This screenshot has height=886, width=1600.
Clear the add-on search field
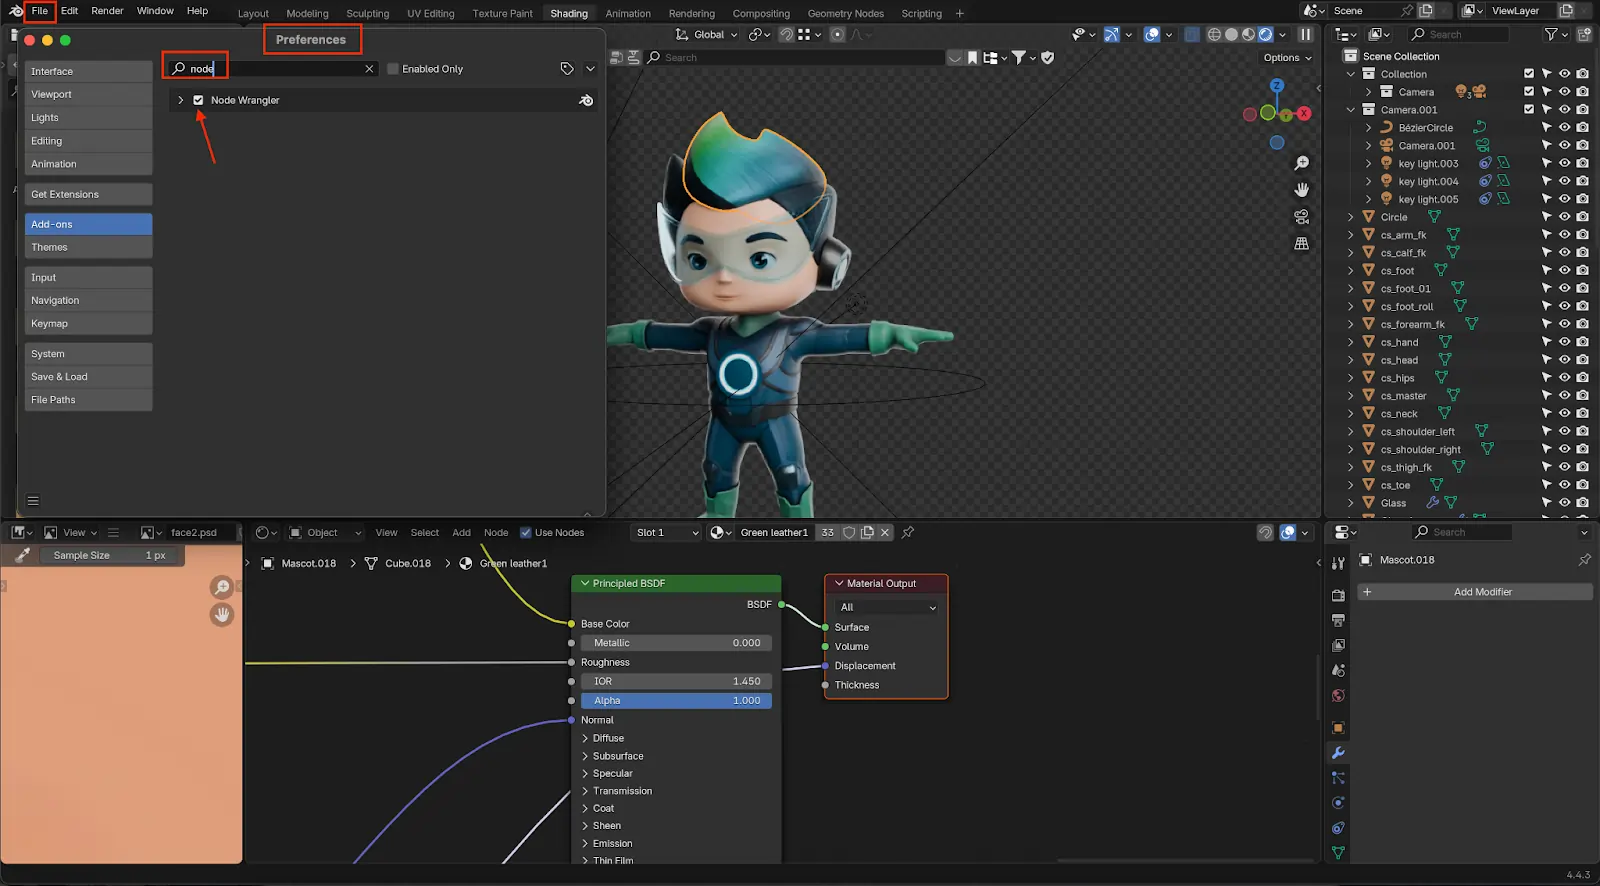(369, 69)
